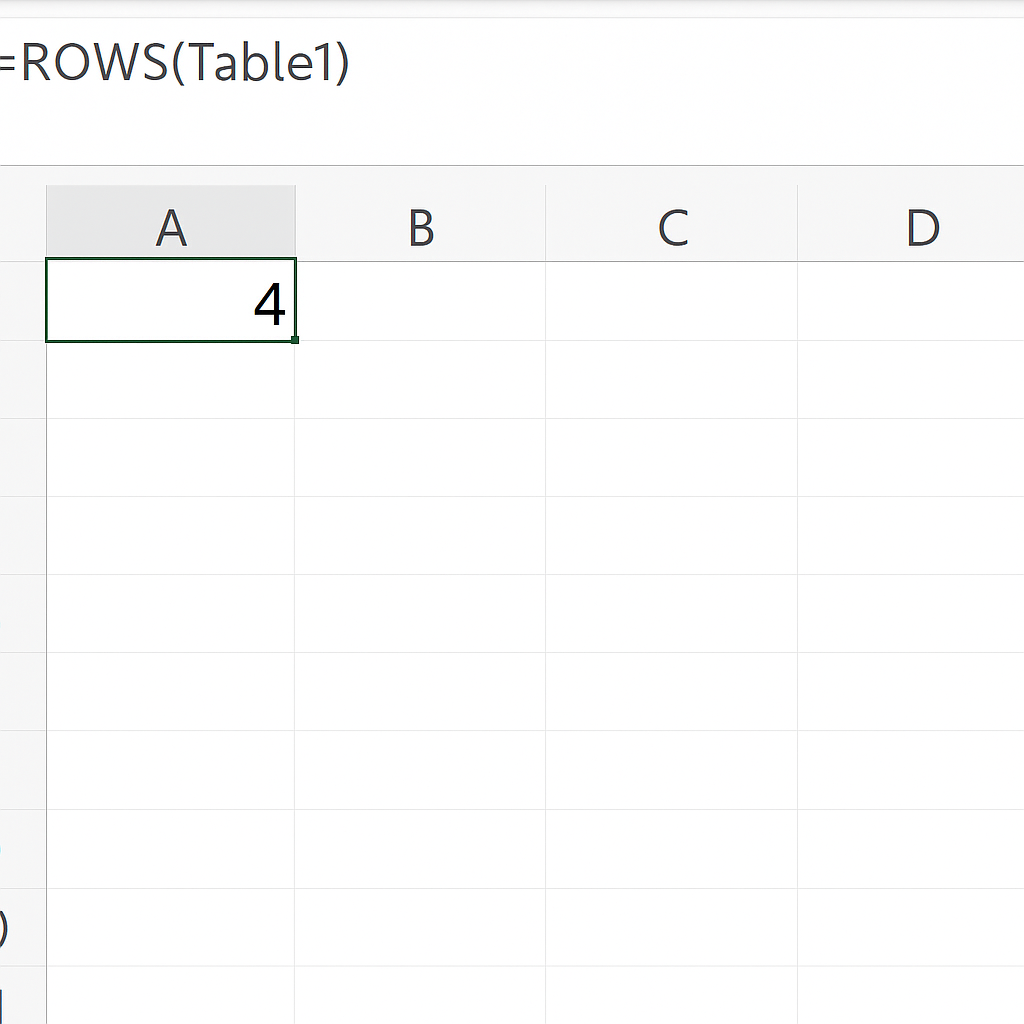The height and width of the screenshot is (1024, 1024).
Task: Select the column B header
Action: [421, 223]
